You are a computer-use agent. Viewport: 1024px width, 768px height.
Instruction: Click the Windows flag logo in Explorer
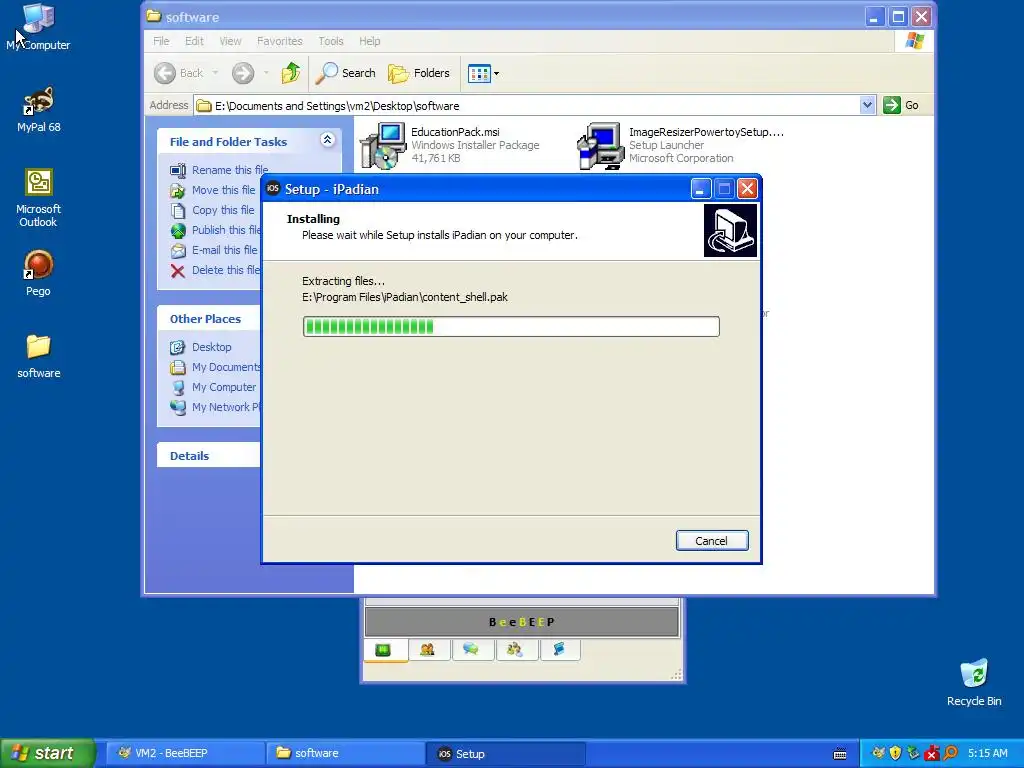[x=915, y=41]
